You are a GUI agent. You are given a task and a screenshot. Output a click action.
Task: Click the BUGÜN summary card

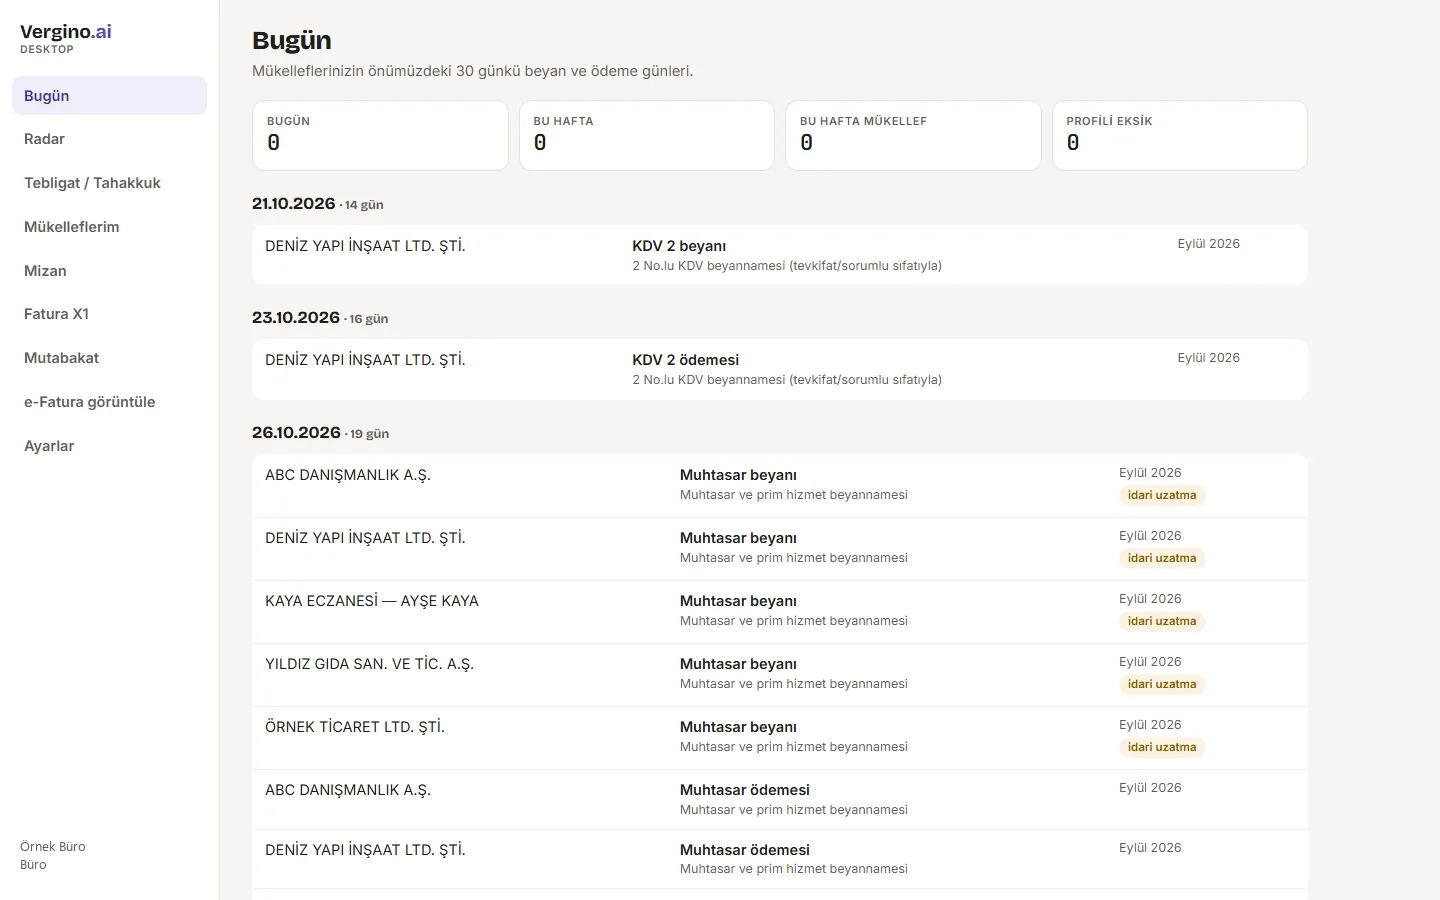coord(380,135)
